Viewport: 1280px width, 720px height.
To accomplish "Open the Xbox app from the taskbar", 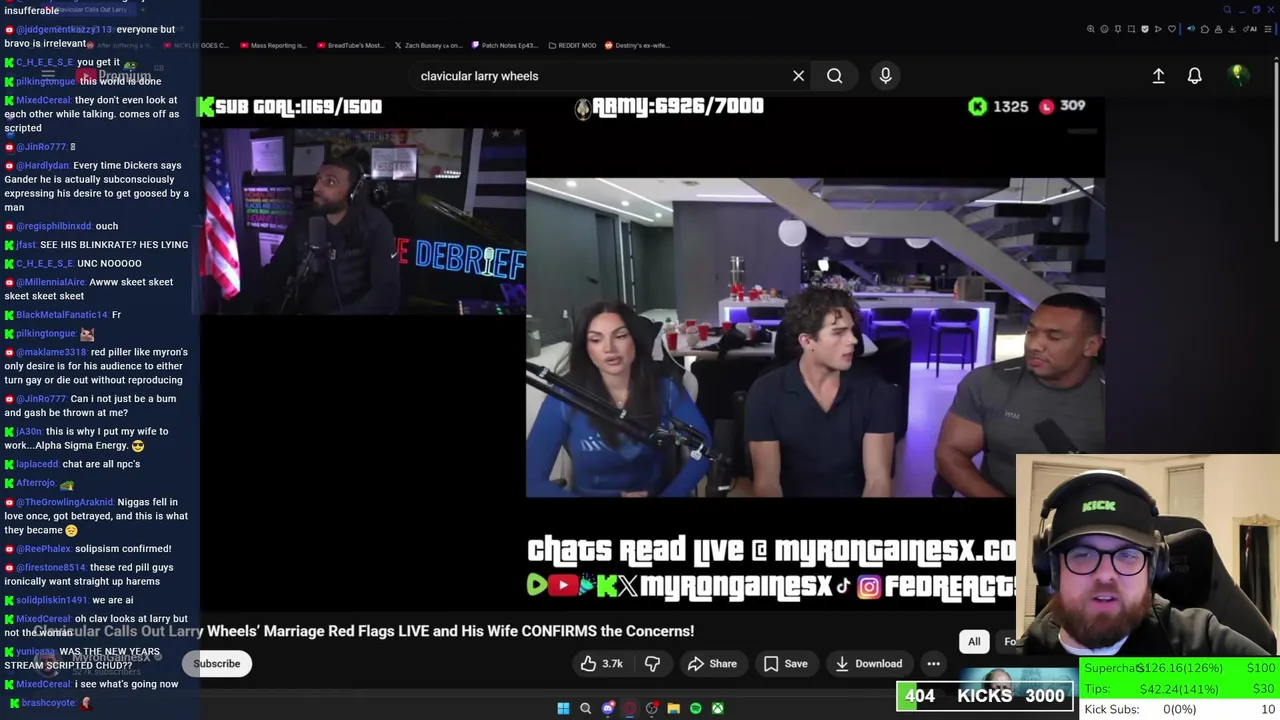I will tap(717, 708).
